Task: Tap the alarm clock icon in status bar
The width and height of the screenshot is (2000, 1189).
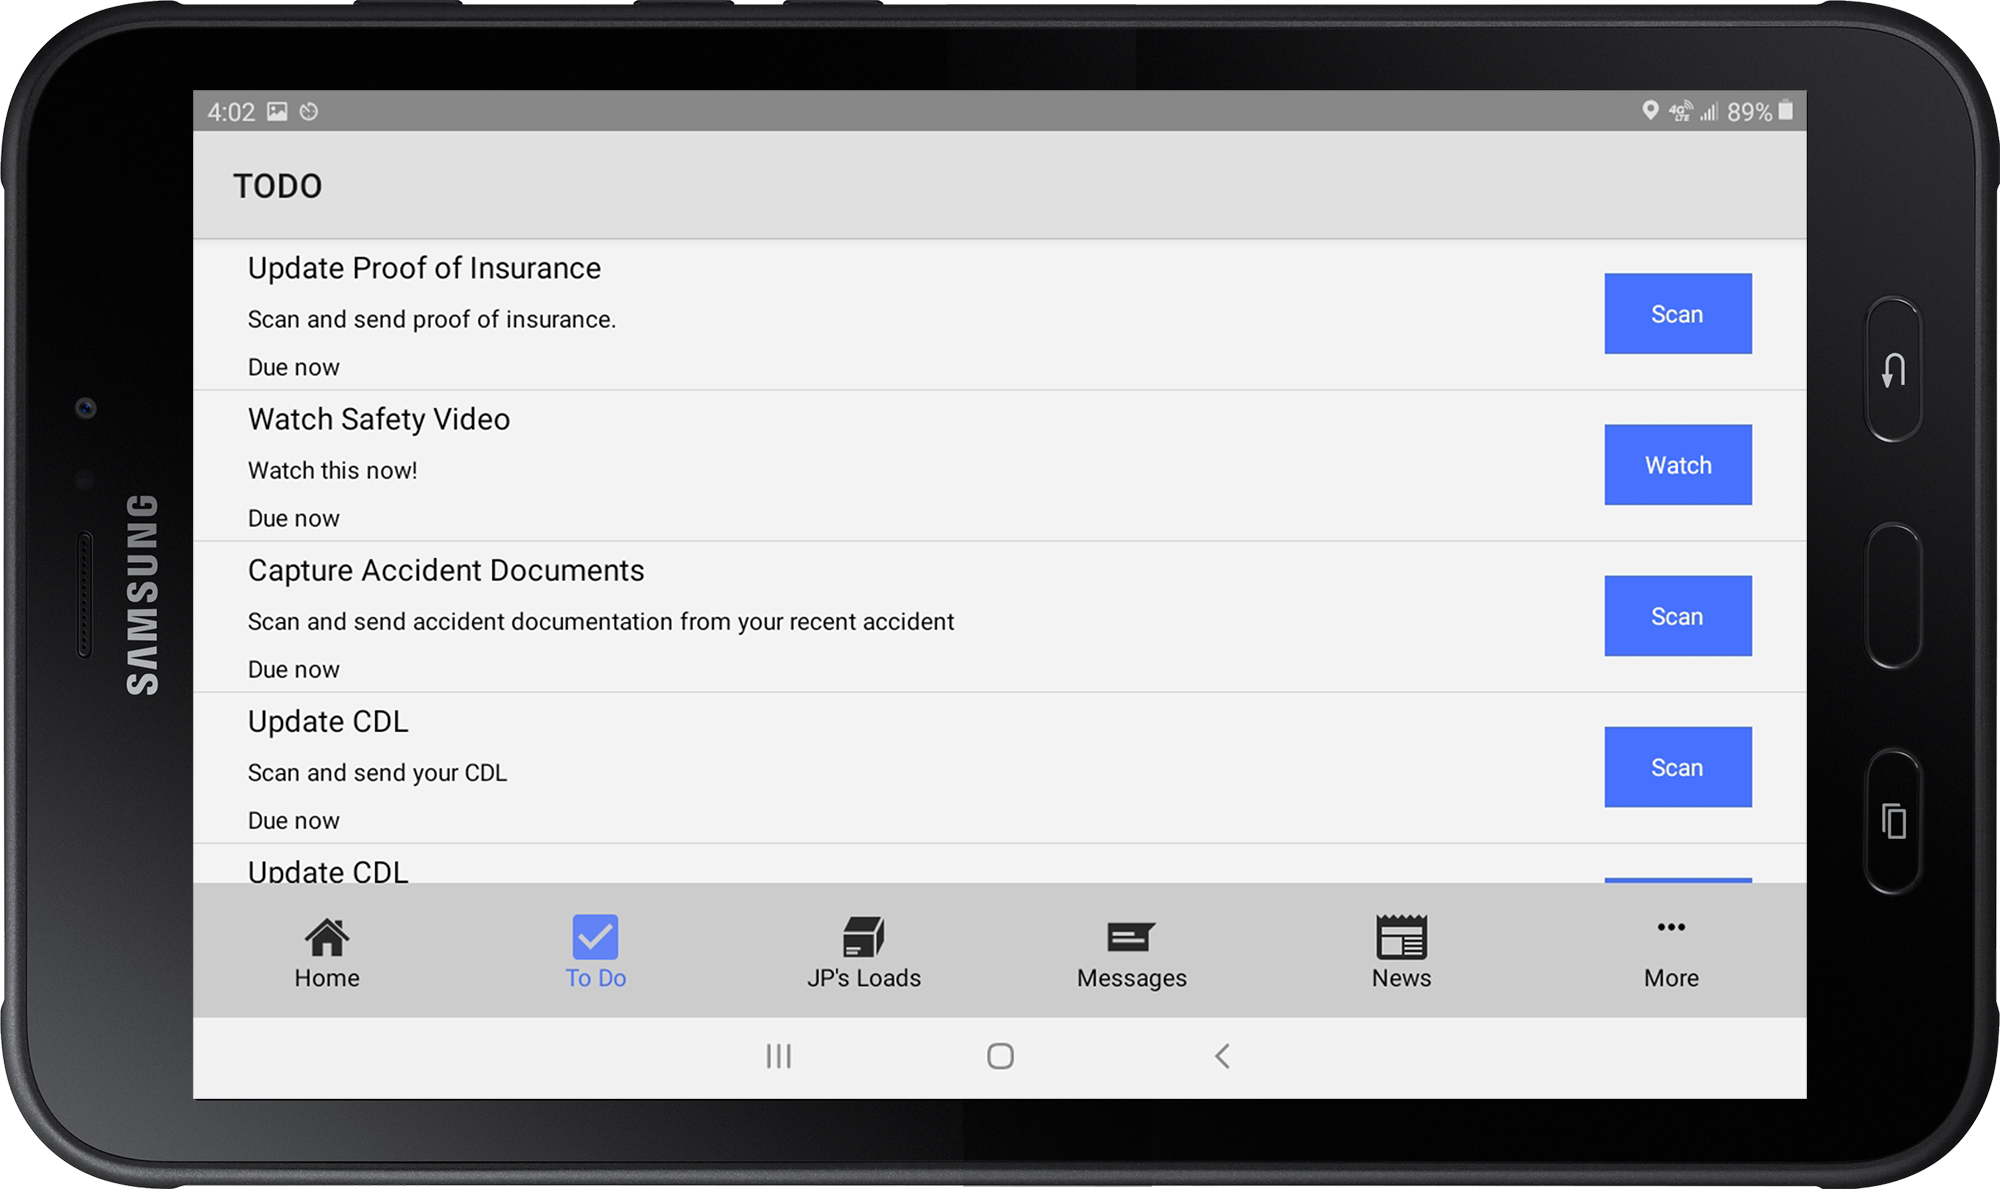Action: pos(309,112)
